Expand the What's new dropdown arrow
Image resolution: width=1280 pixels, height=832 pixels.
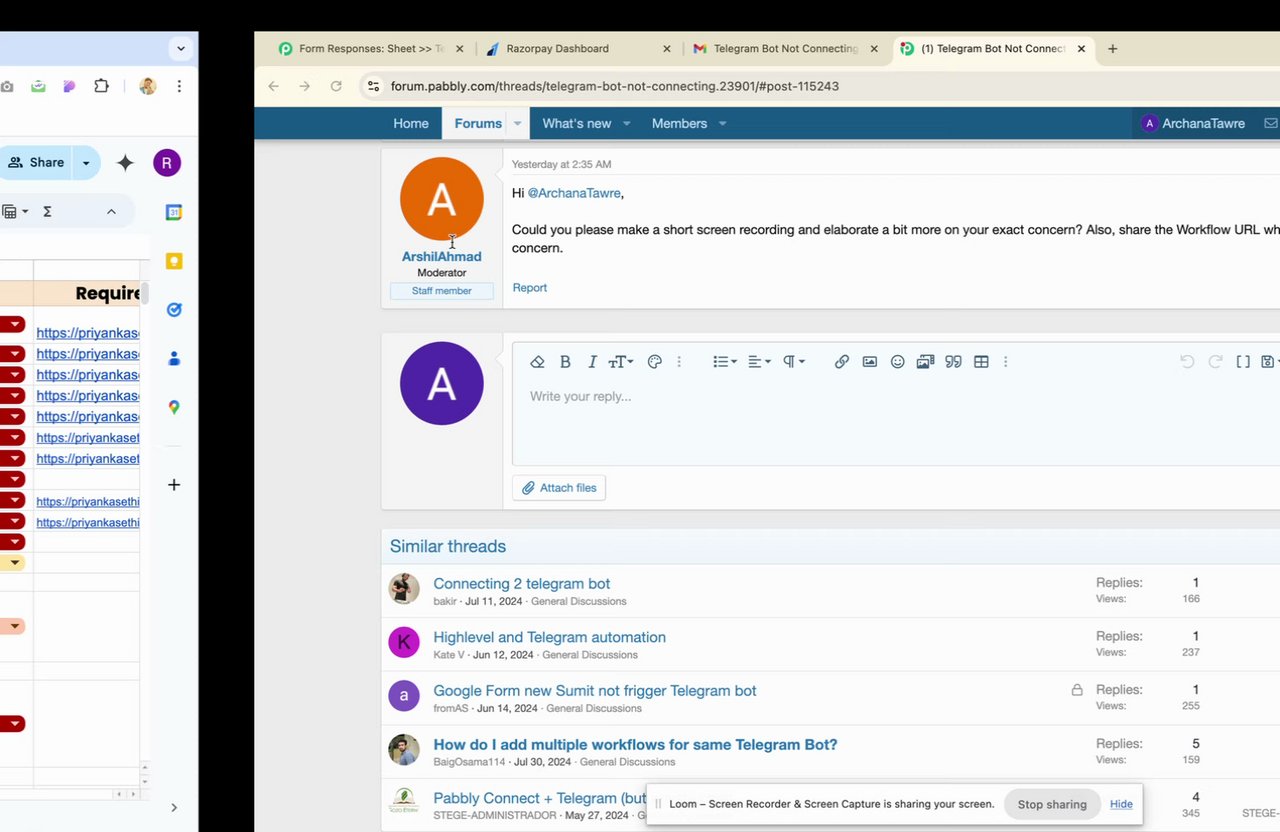(x=627, y=123)
